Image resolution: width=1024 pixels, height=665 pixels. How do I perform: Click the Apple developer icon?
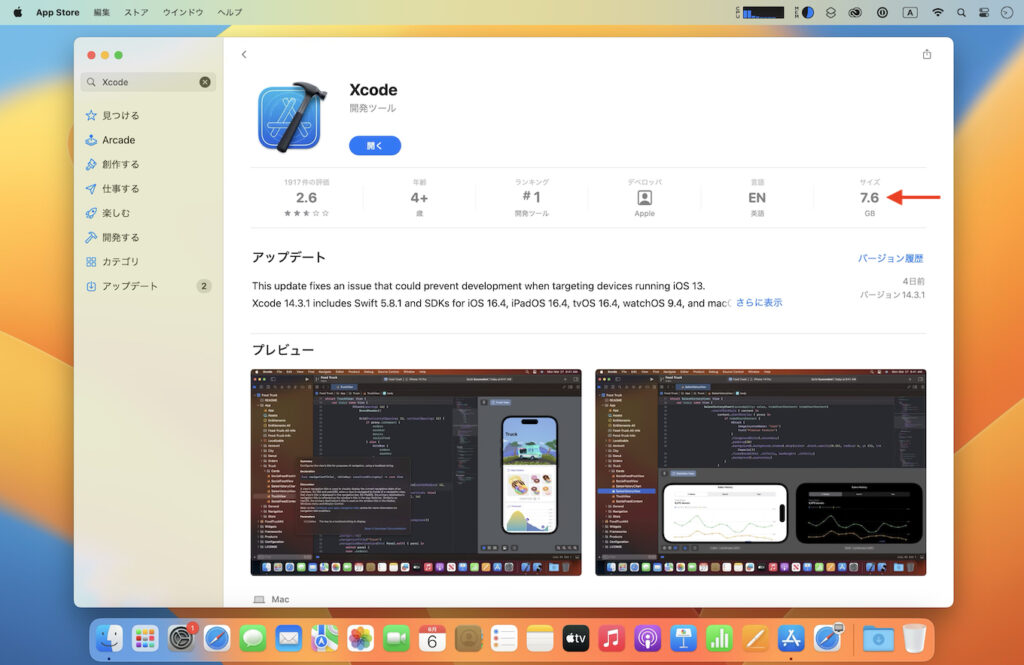645,198
